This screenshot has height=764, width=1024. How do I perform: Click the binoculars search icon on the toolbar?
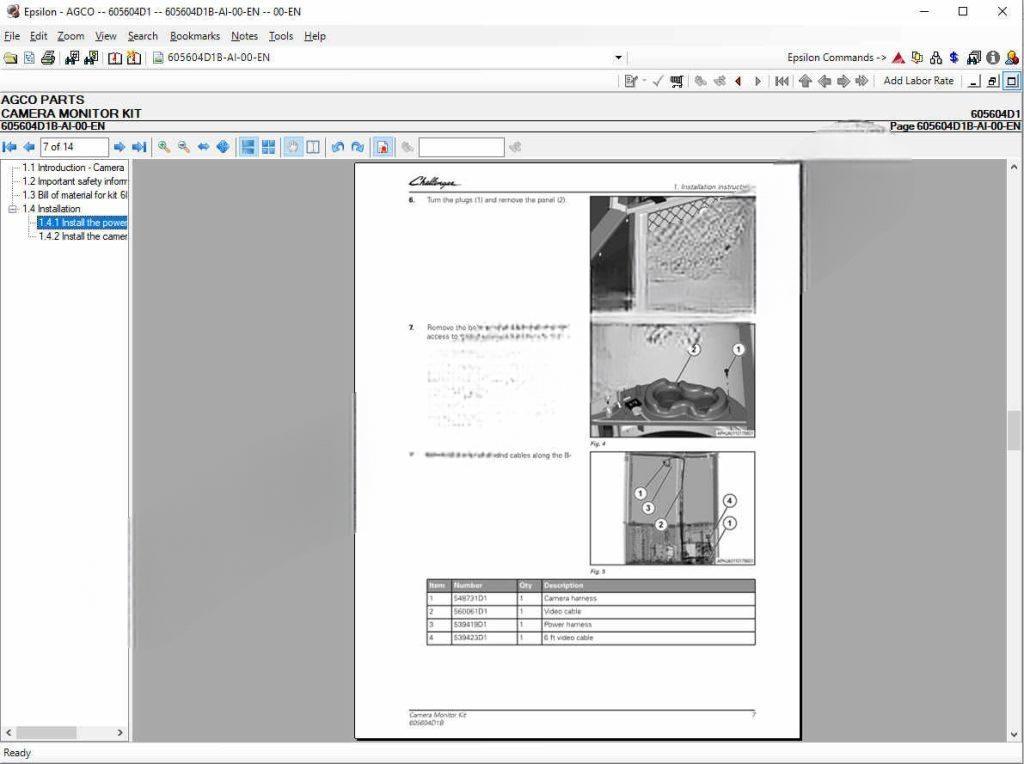coord(71,57)
